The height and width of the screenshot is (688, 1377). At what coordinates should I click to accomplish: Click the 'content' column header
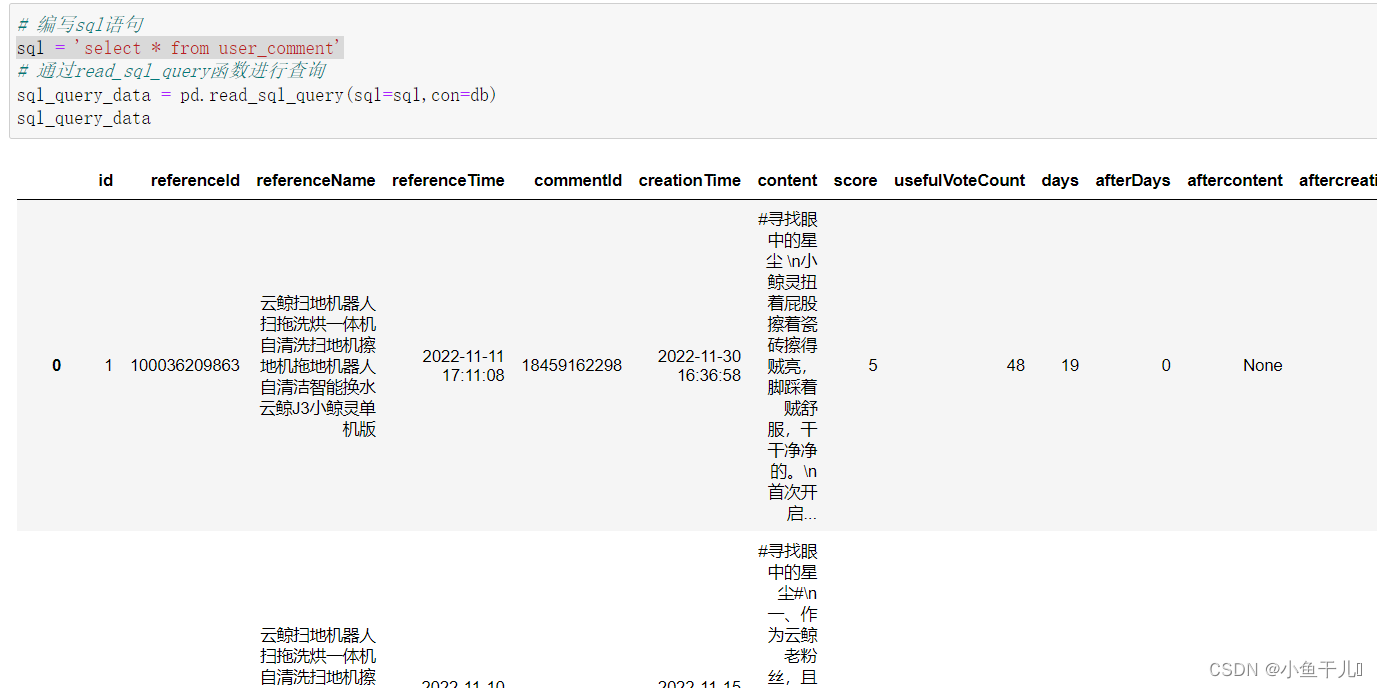coord(787,180)
